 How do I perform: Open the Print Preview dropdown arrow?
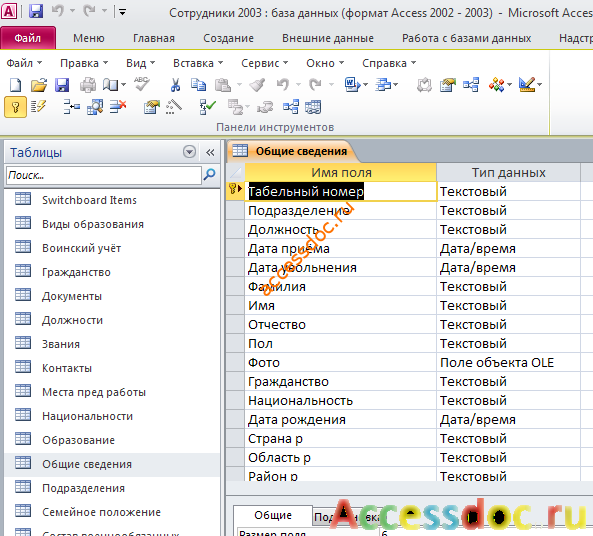tap(123, 85)
